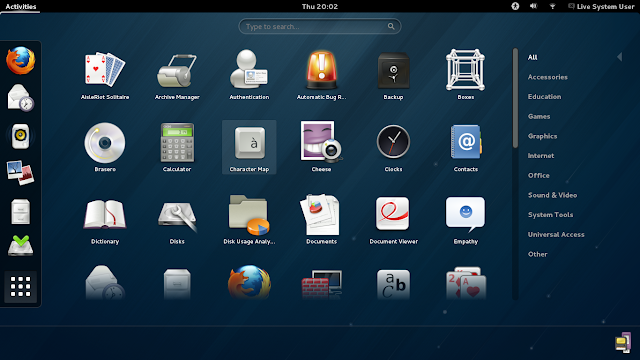640x360 pixels.
Task: Filter by Sound & Video
Action: pos(552,195)
